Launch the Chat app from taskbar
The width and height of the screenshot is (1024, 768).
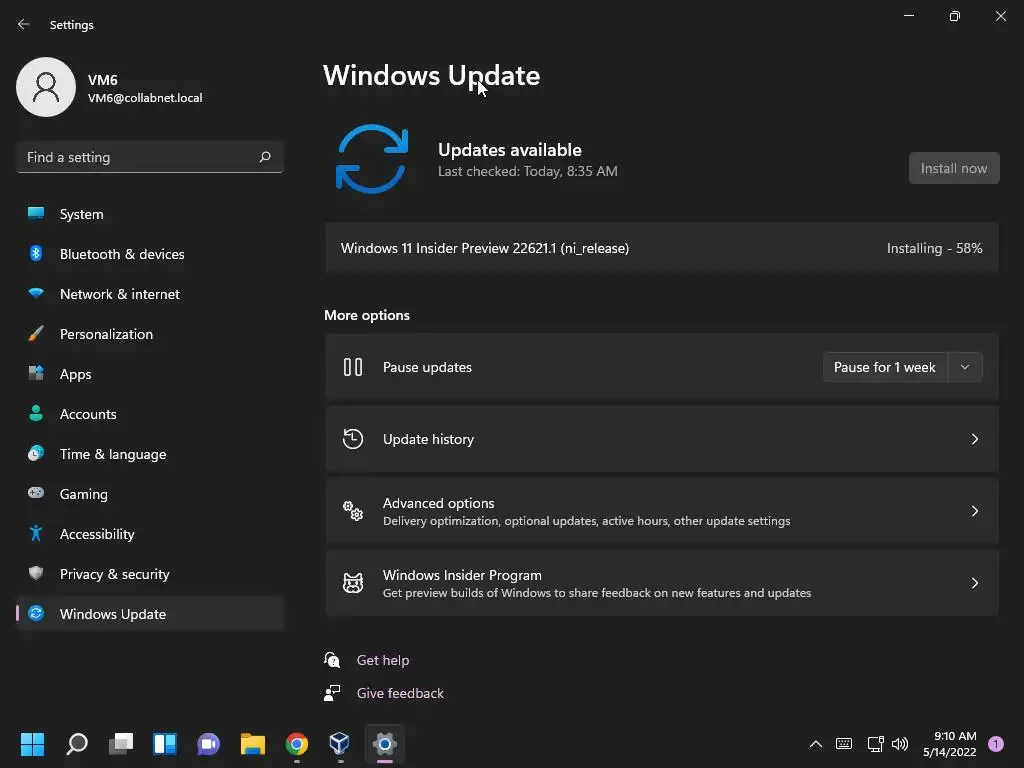click(208, 744)
